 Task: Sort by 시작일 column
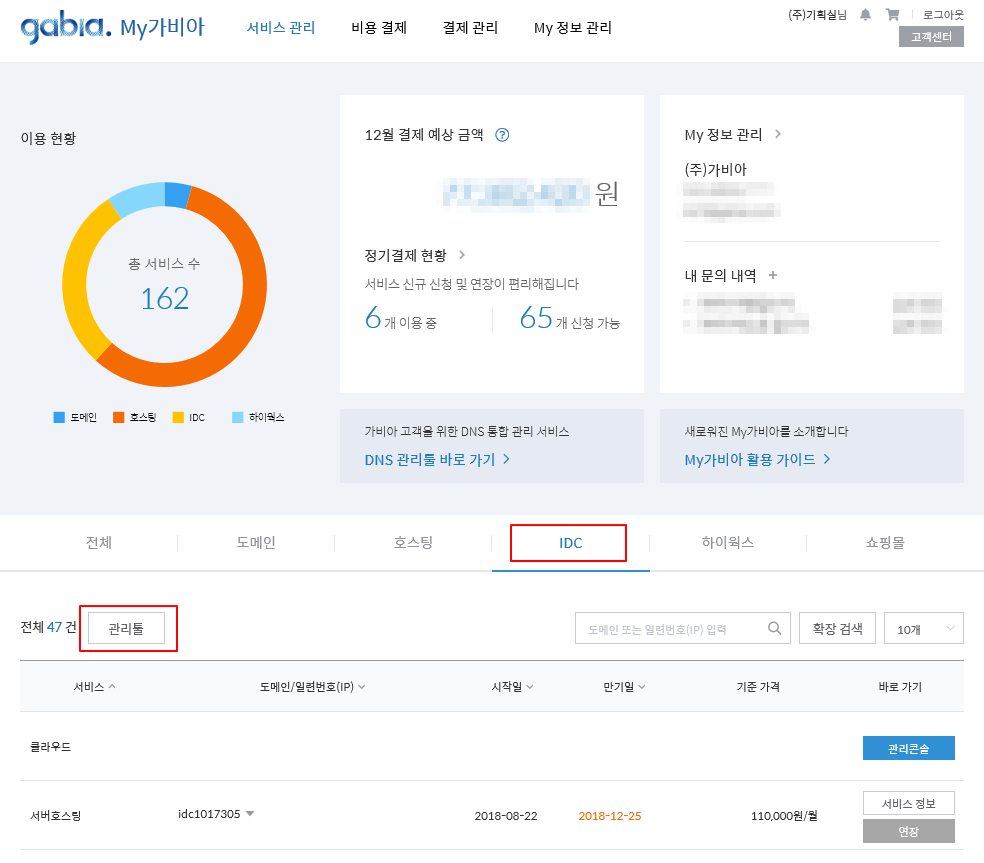click(x=512, y=687)
